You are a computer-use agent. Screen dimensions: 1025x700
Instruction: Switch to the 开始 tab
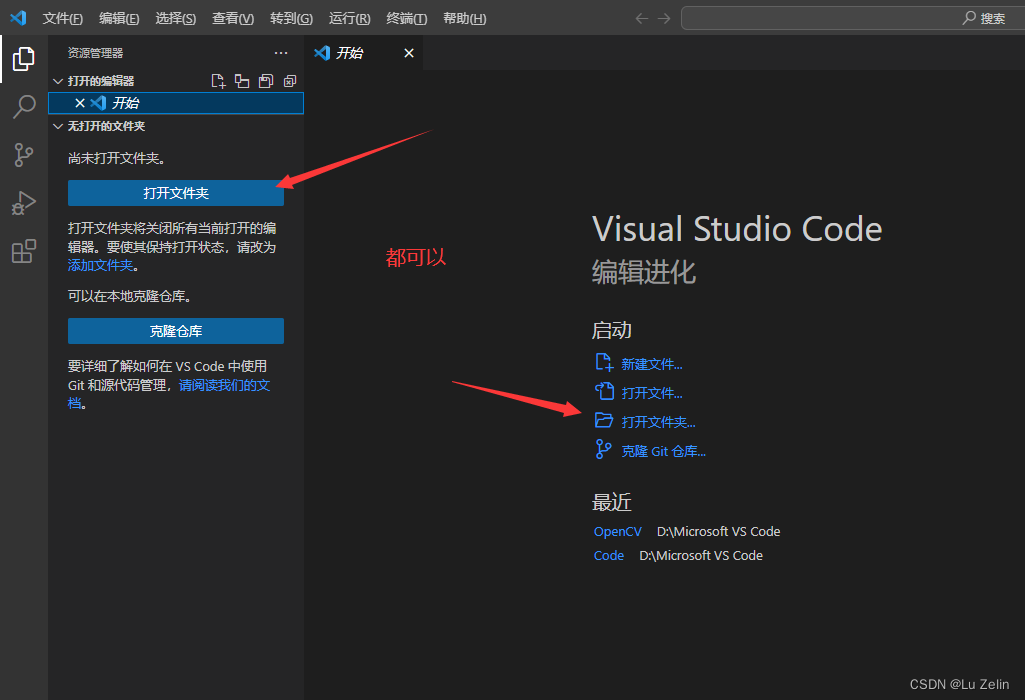click(x=347, y=53)
